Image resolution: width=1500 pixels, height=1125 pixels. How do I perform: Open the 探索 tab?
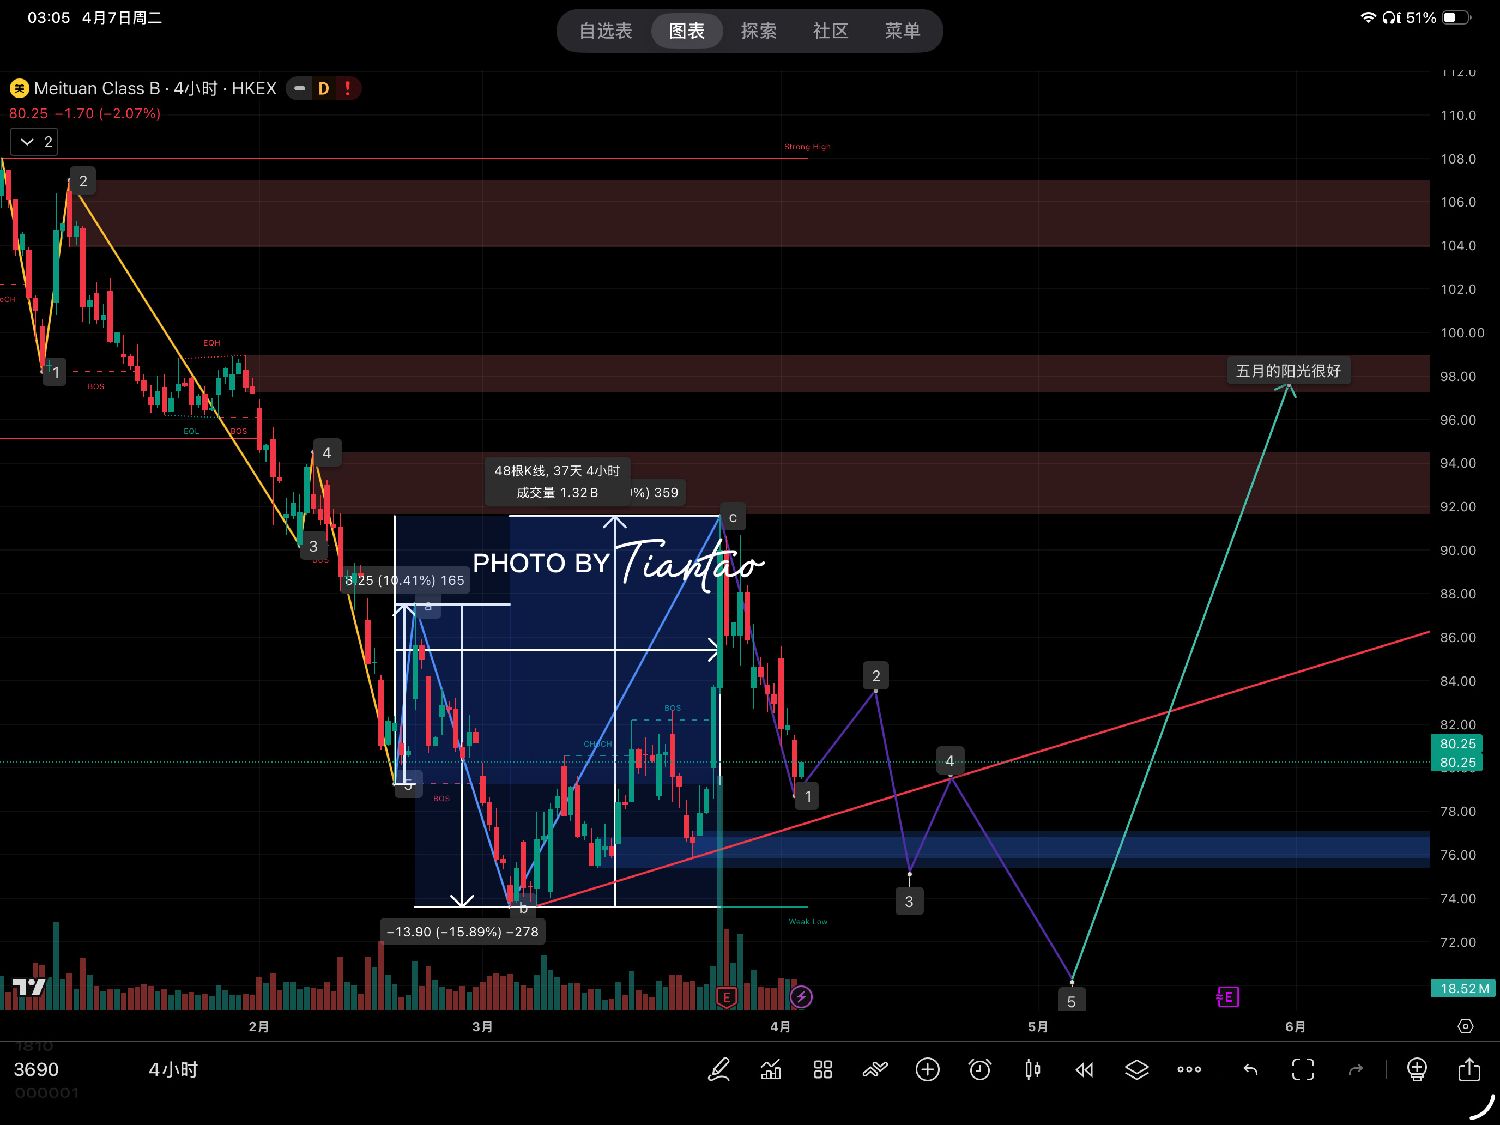pyautogui.click(x=759, y=31)
